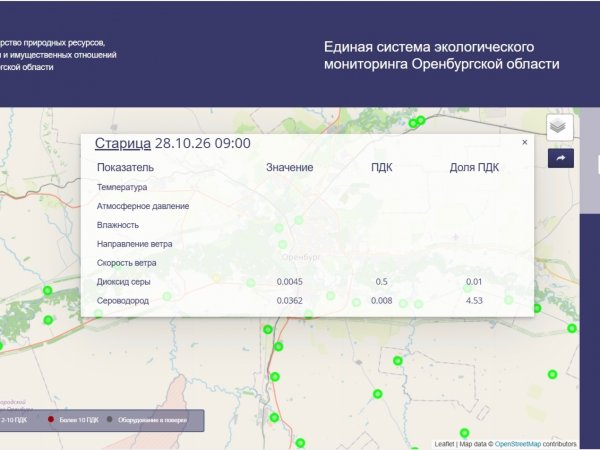This screenshot has width=600, height=450.
Task: Select the 'Оборудование в поверке' legend text
Action: tap(152, 420)
